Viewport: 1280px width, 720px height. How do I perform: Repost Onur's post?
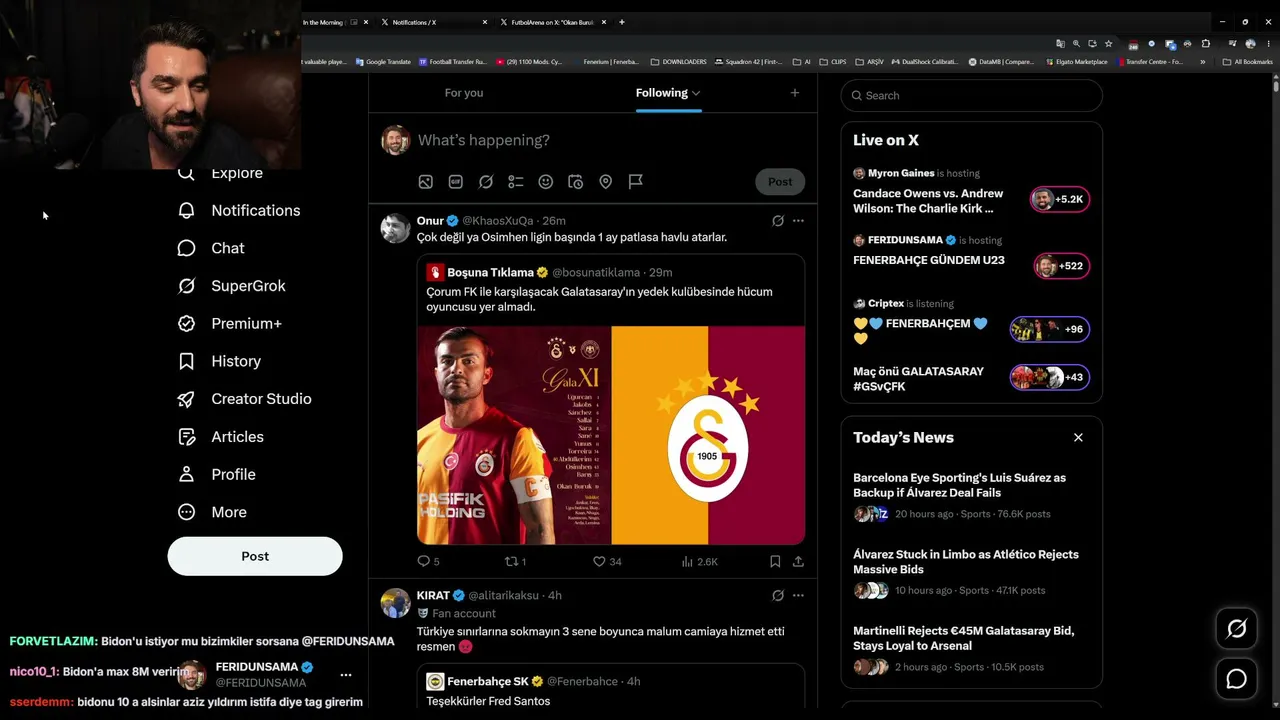[515, 562]
